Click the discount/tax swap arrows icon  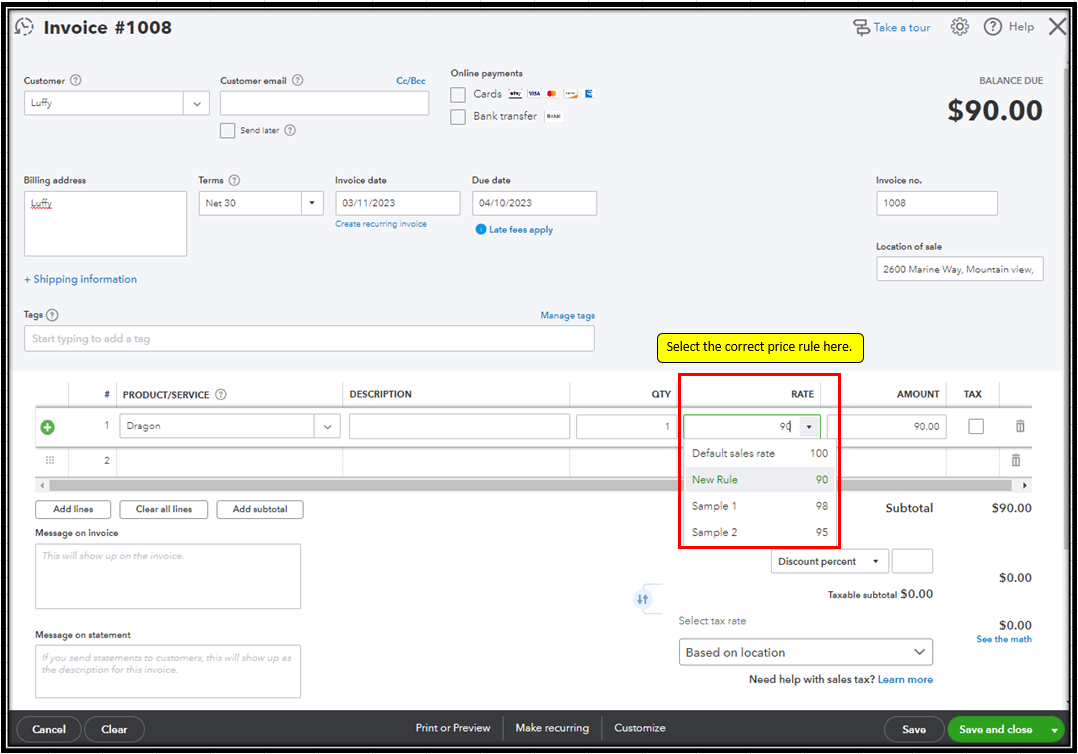coord(643,599)
